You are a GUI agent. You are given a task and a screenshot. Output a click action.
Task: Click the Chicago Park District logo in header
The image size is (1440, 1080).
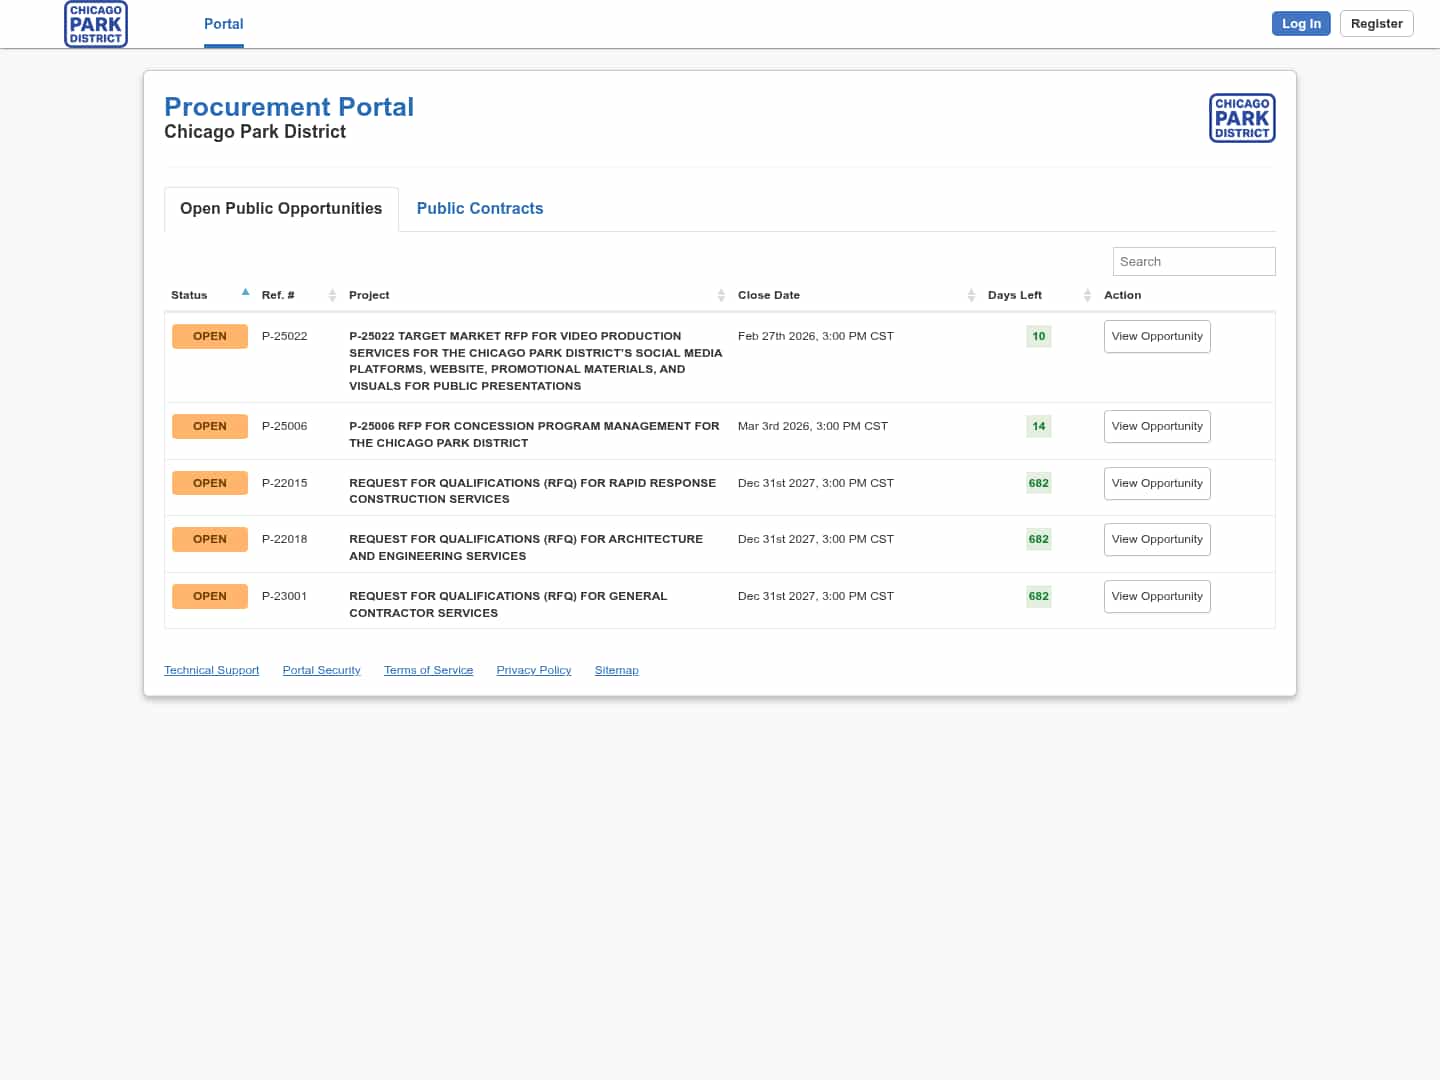[96, 24]
